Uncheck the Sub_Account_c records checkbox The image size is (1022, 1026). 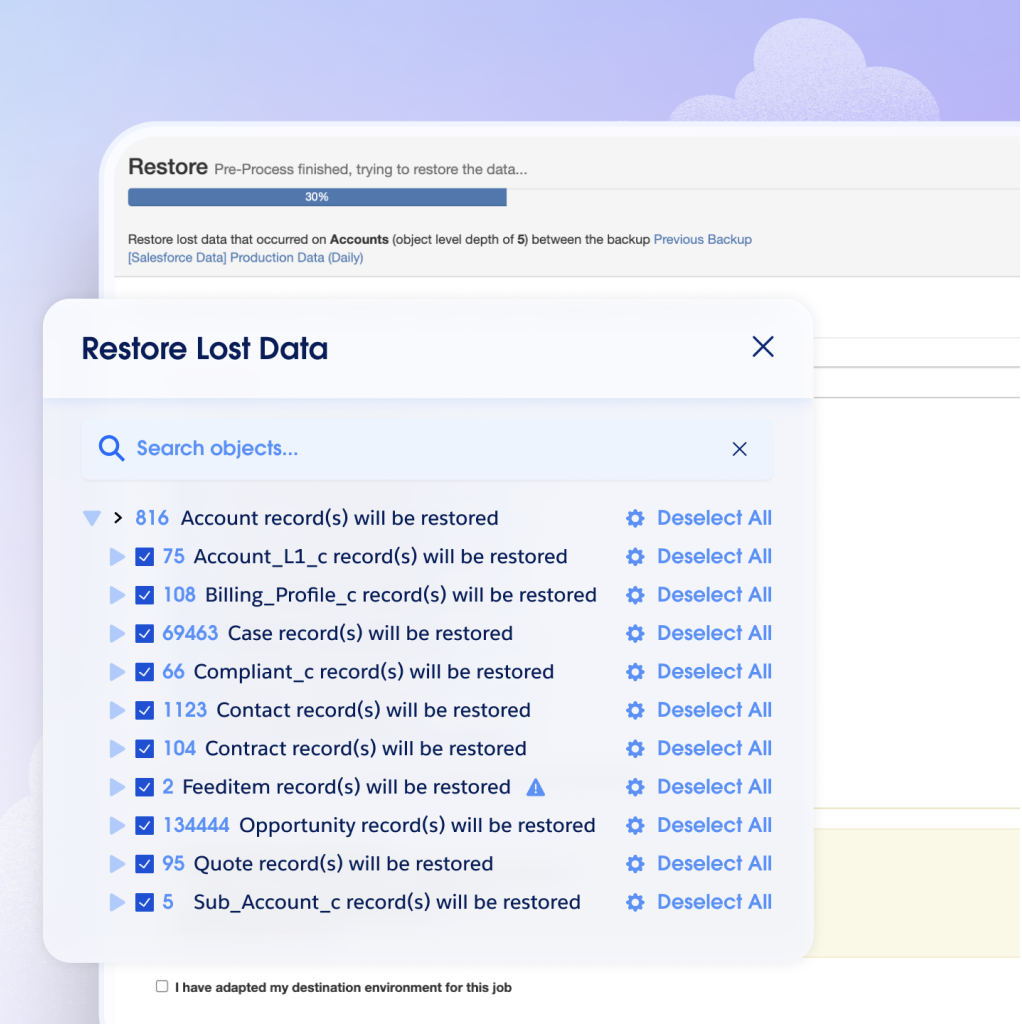coord(145,902)
